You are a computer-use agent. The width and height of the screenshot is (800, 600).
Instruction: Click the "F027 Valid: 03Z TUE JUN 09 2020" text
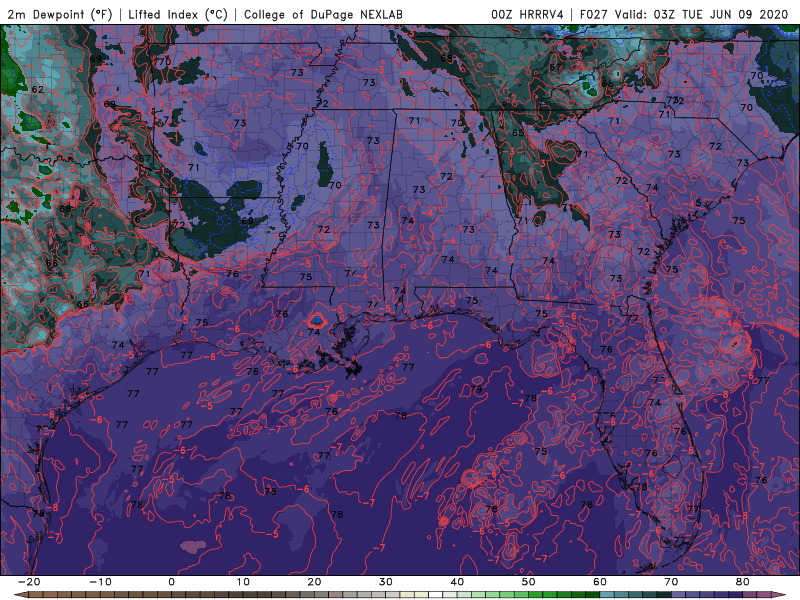coord(684,15)
